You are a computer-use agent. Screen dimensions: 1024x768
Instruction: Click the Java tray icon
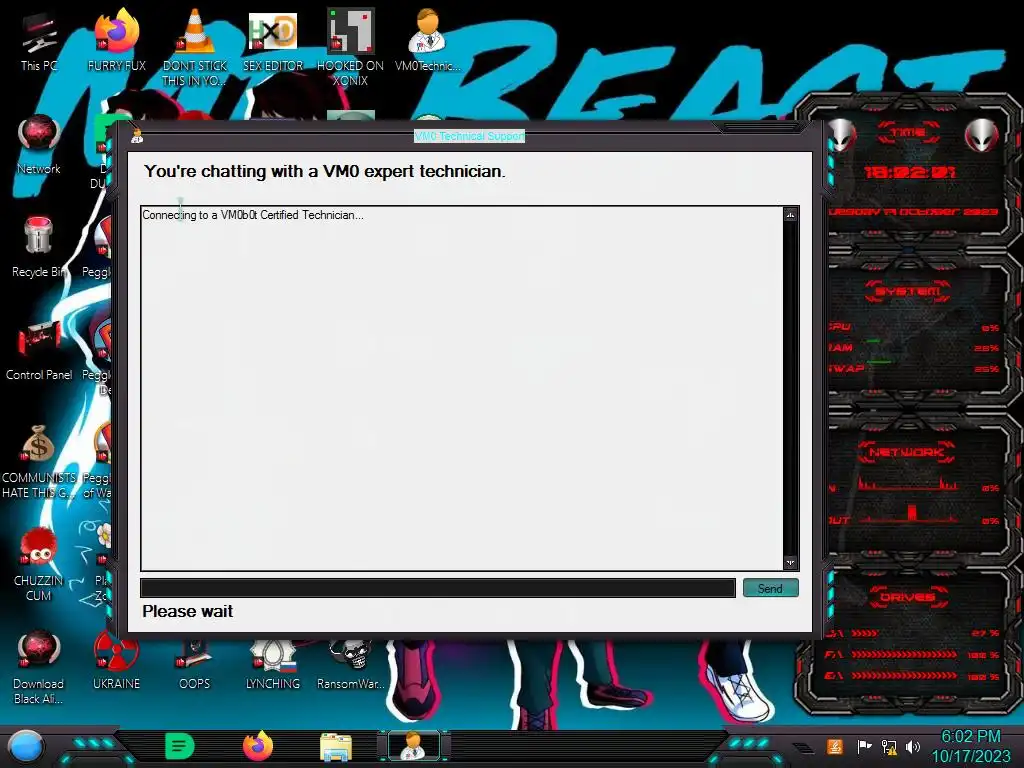835,746
